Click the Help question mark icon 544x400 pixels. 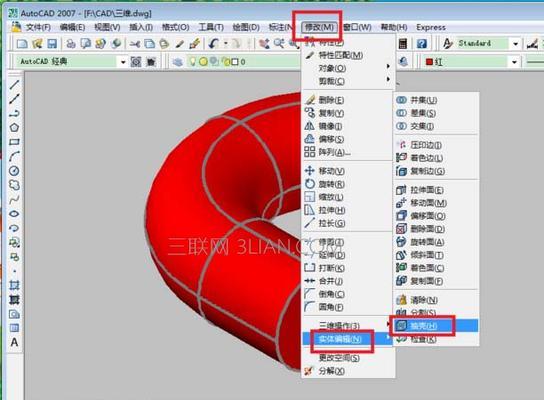[x=422, y=44]
